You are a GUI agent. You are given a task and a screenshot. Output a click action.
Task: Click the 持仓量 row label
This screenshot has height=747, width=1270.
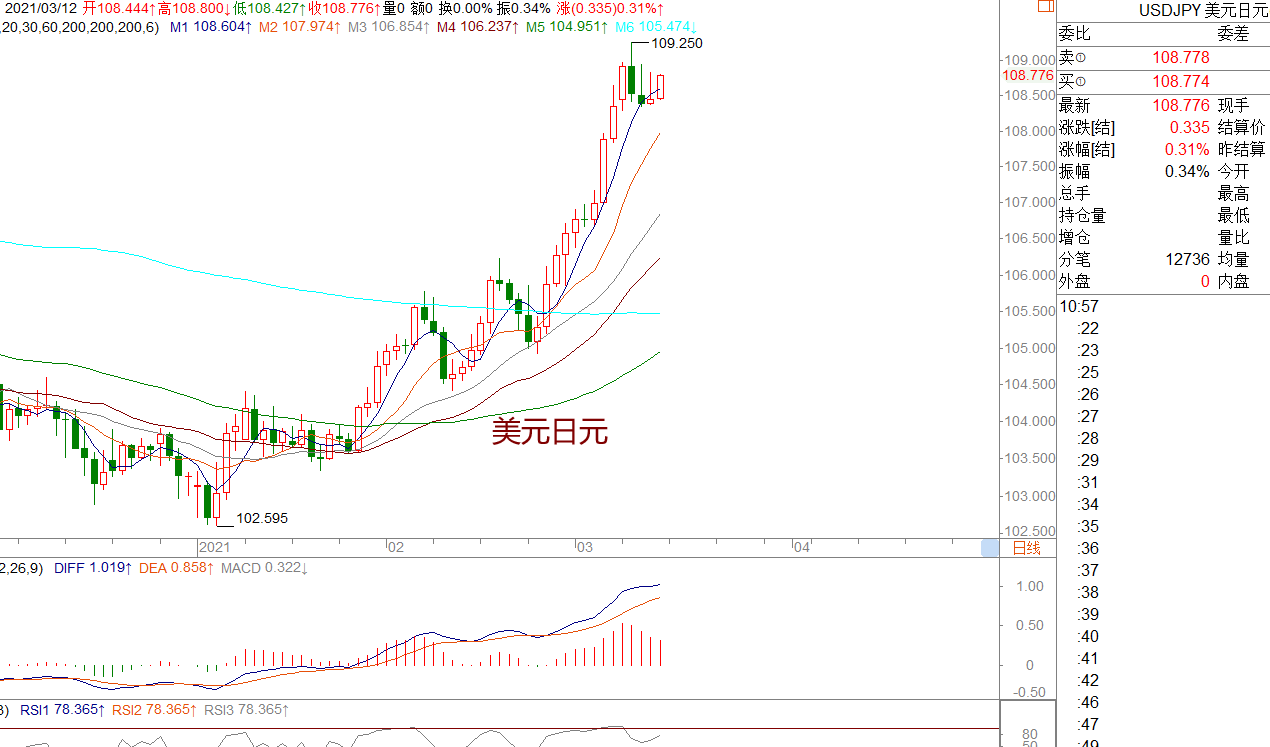click(1082, 216)
